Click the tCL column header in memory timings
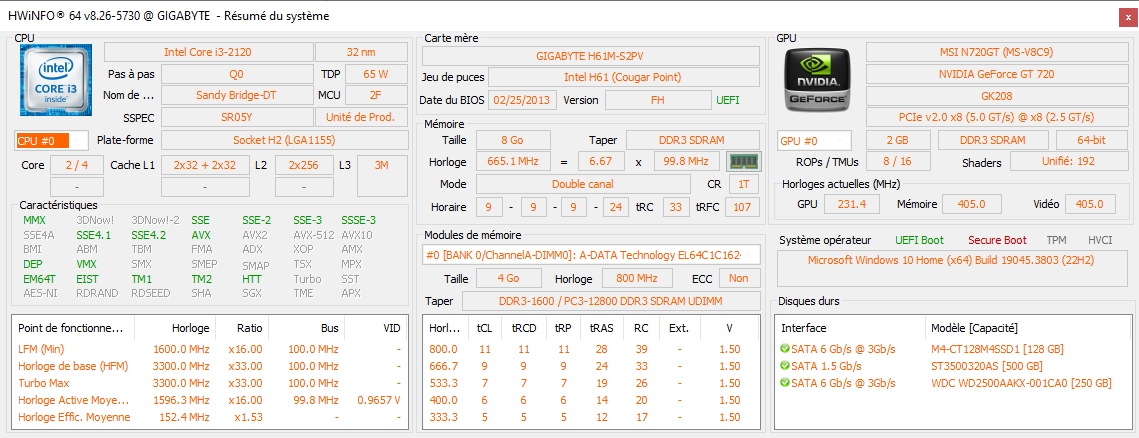Image resolution: width=1139 pixels, height=438 pixels. click(x=485, y=328)
